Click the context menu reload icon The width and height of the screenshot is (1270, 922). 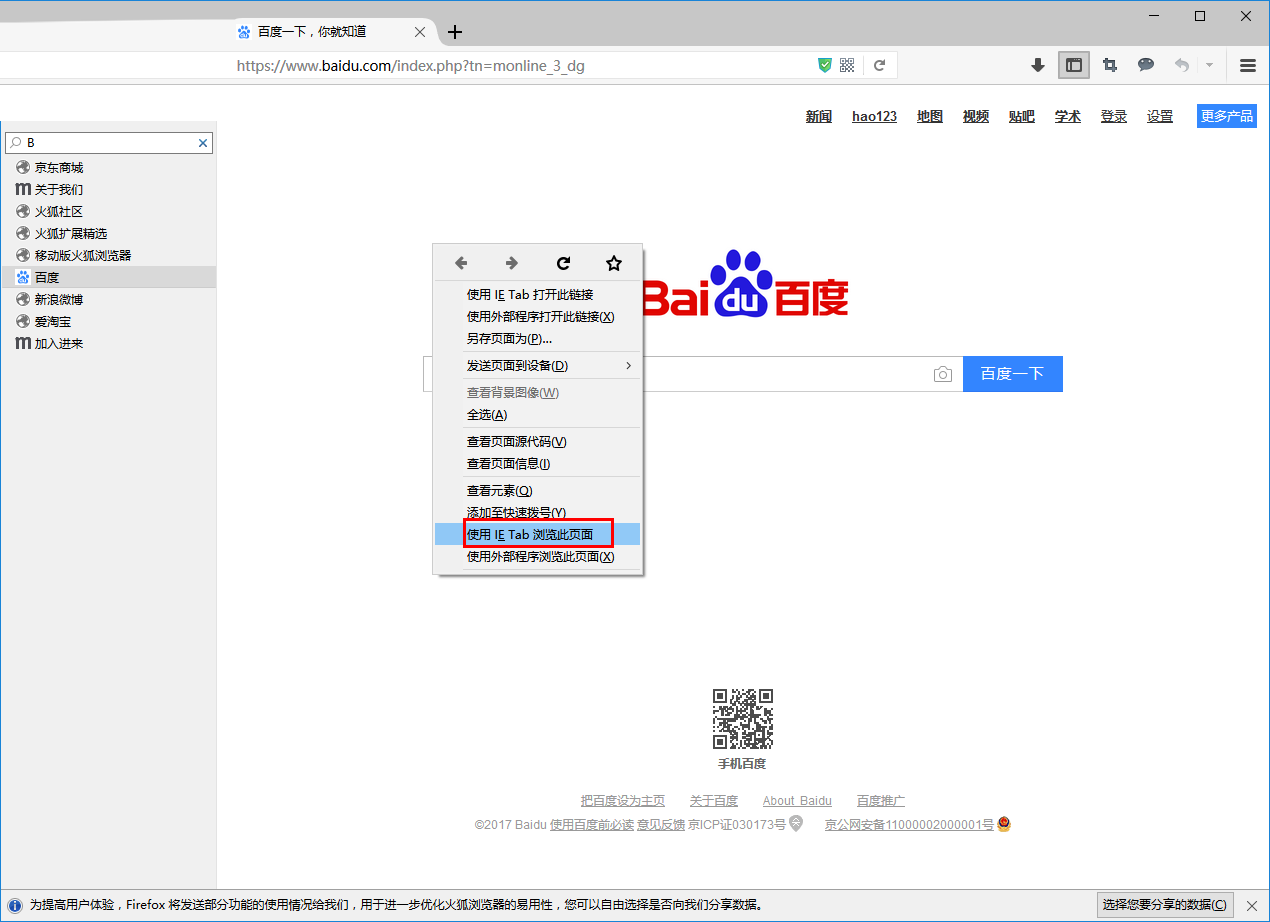point(563,263)
